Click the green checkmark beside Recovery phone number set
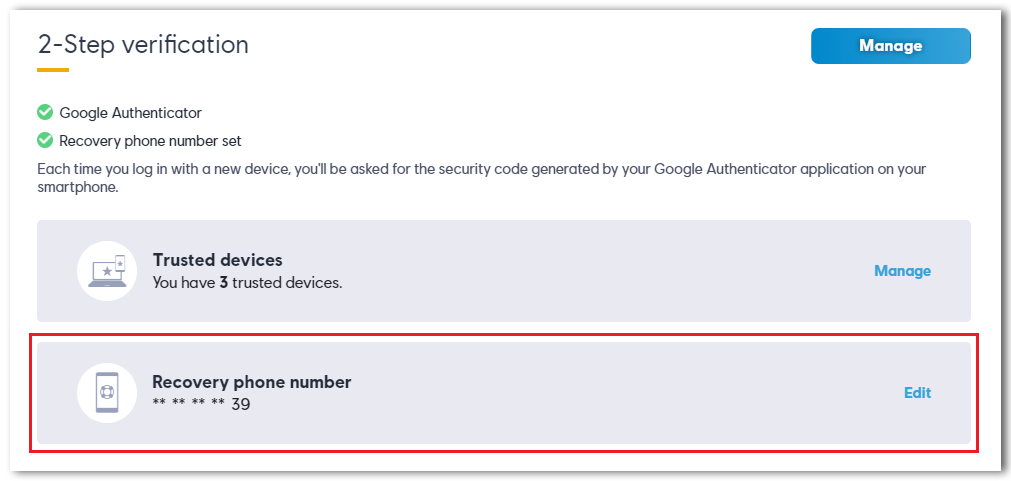 tap(44, 140)
